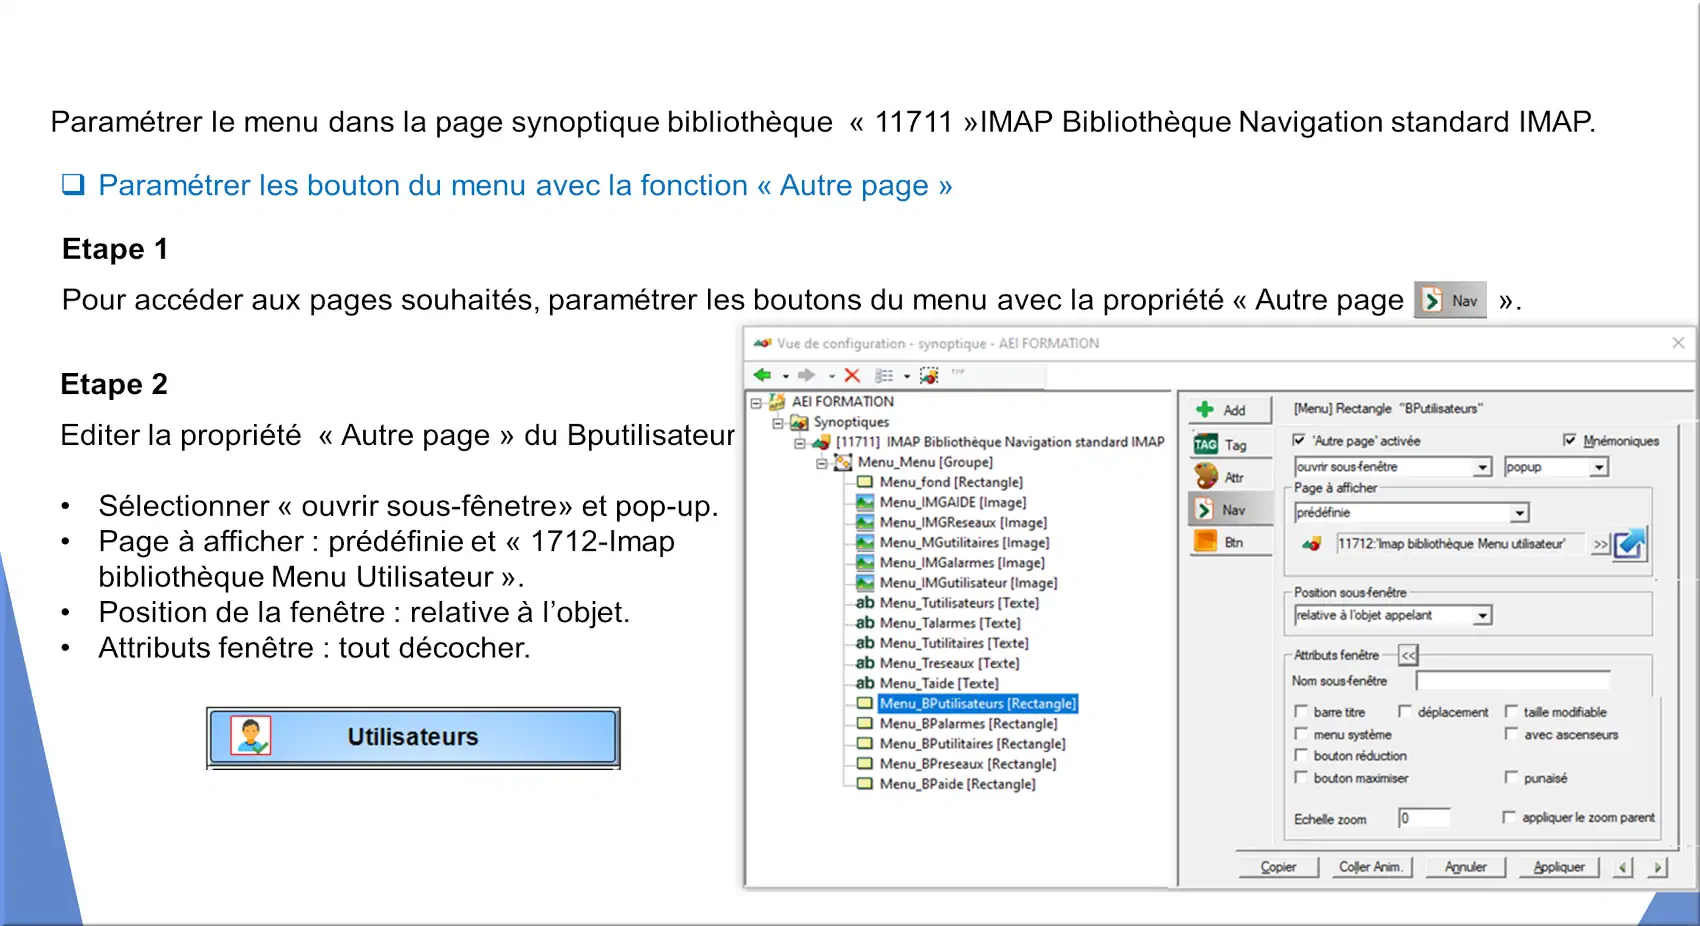Click rectangle icon of Menu_BPreseaux
Viewport: 1700px width, 926px height.
click(x=865, y=763)
